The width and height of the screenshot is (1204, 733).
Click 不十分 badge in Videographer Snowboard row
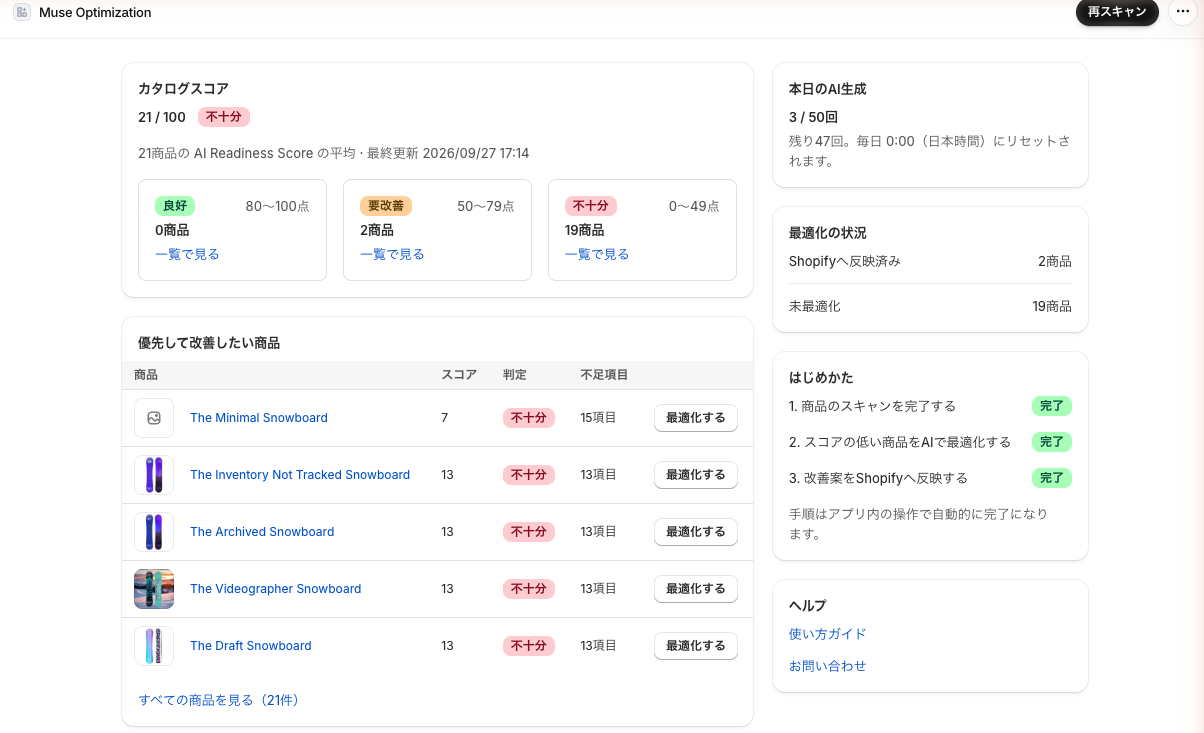pyautogui.click(x=529, y=589)
